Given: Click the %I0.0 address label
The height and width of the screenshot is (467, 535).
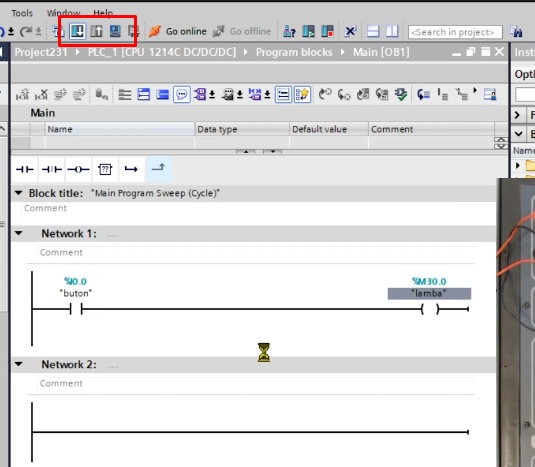Looking at the screenshot, I should 75,281.
